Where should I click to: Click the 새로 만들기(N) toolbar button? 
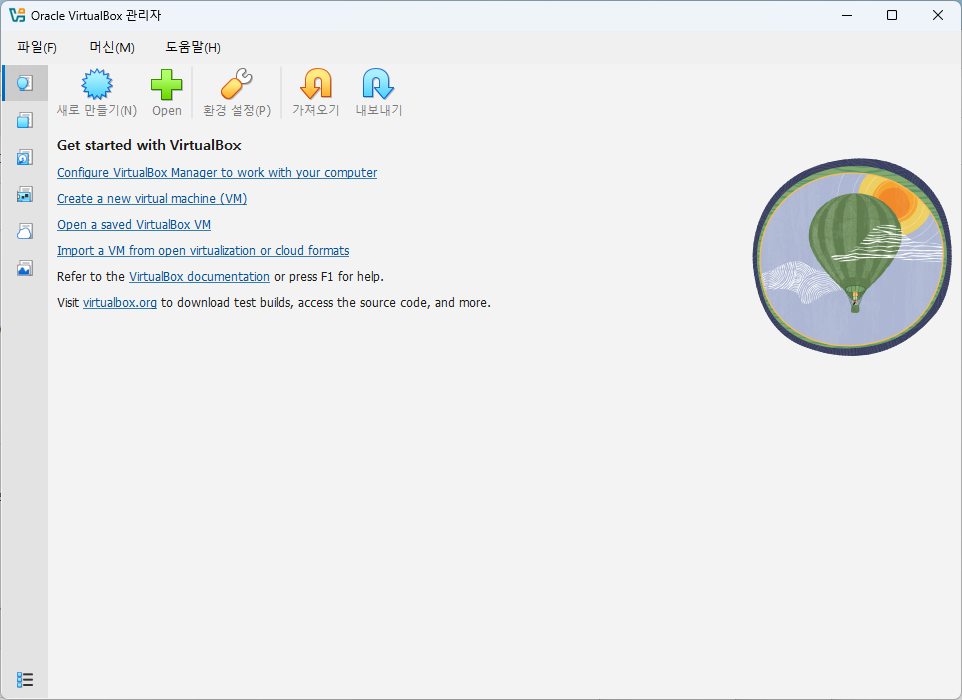coord(97,93)
